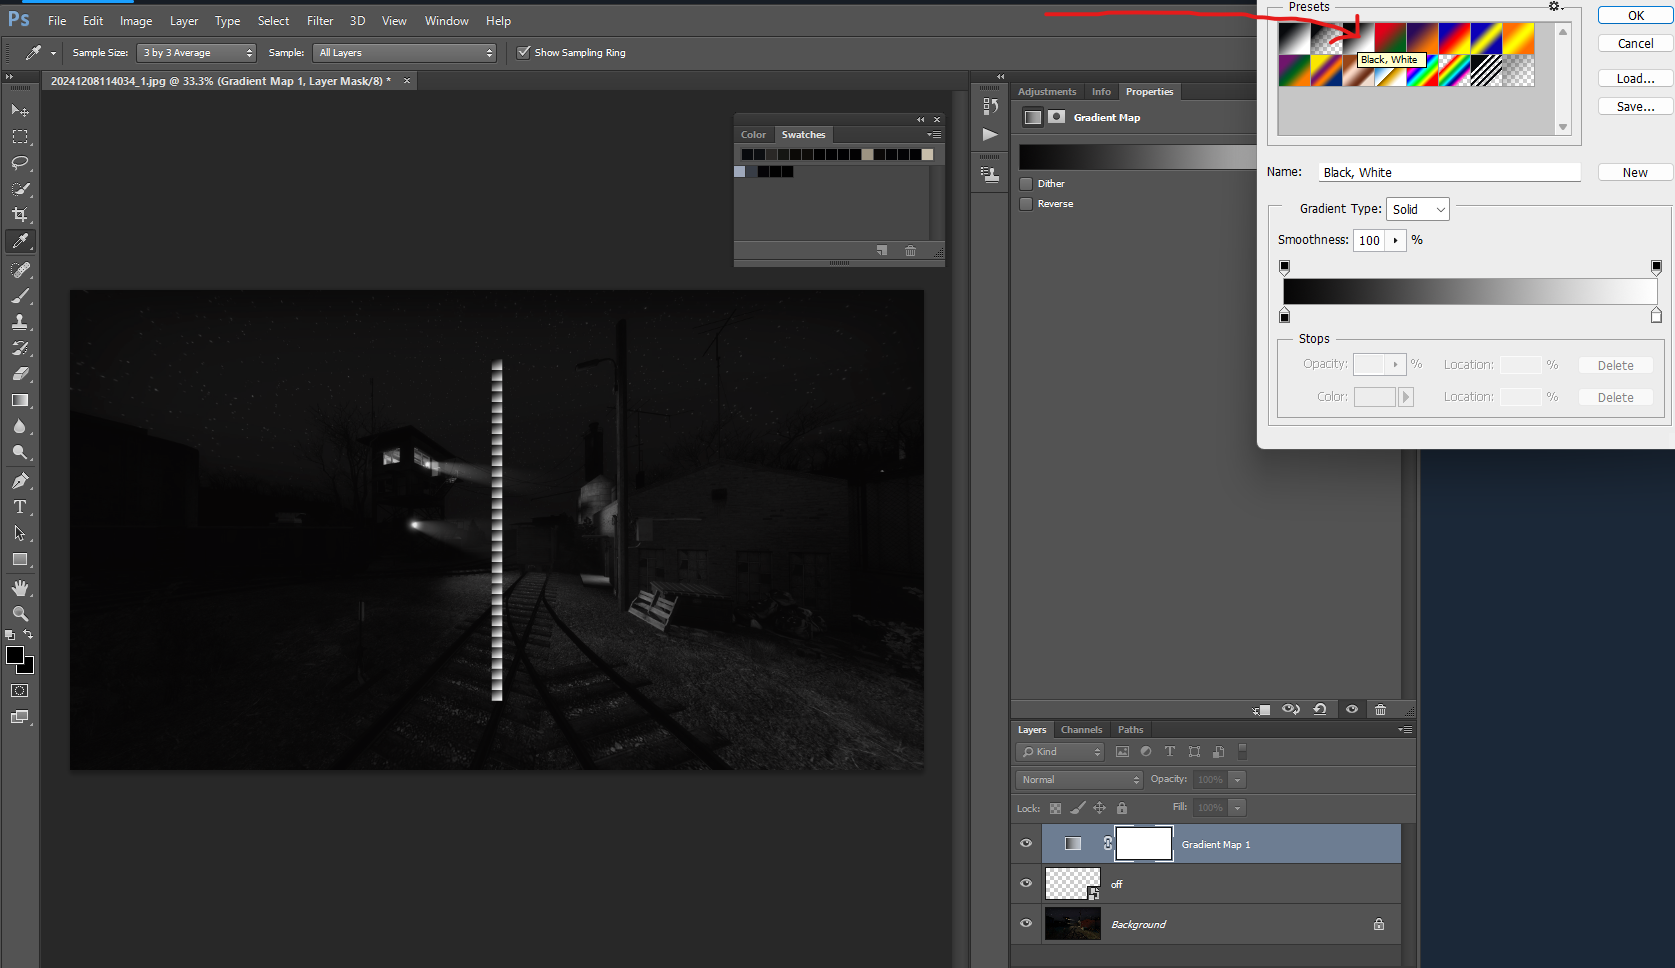
Task: Select the Clone Stamp tool
Action: (x=20, y=322)
